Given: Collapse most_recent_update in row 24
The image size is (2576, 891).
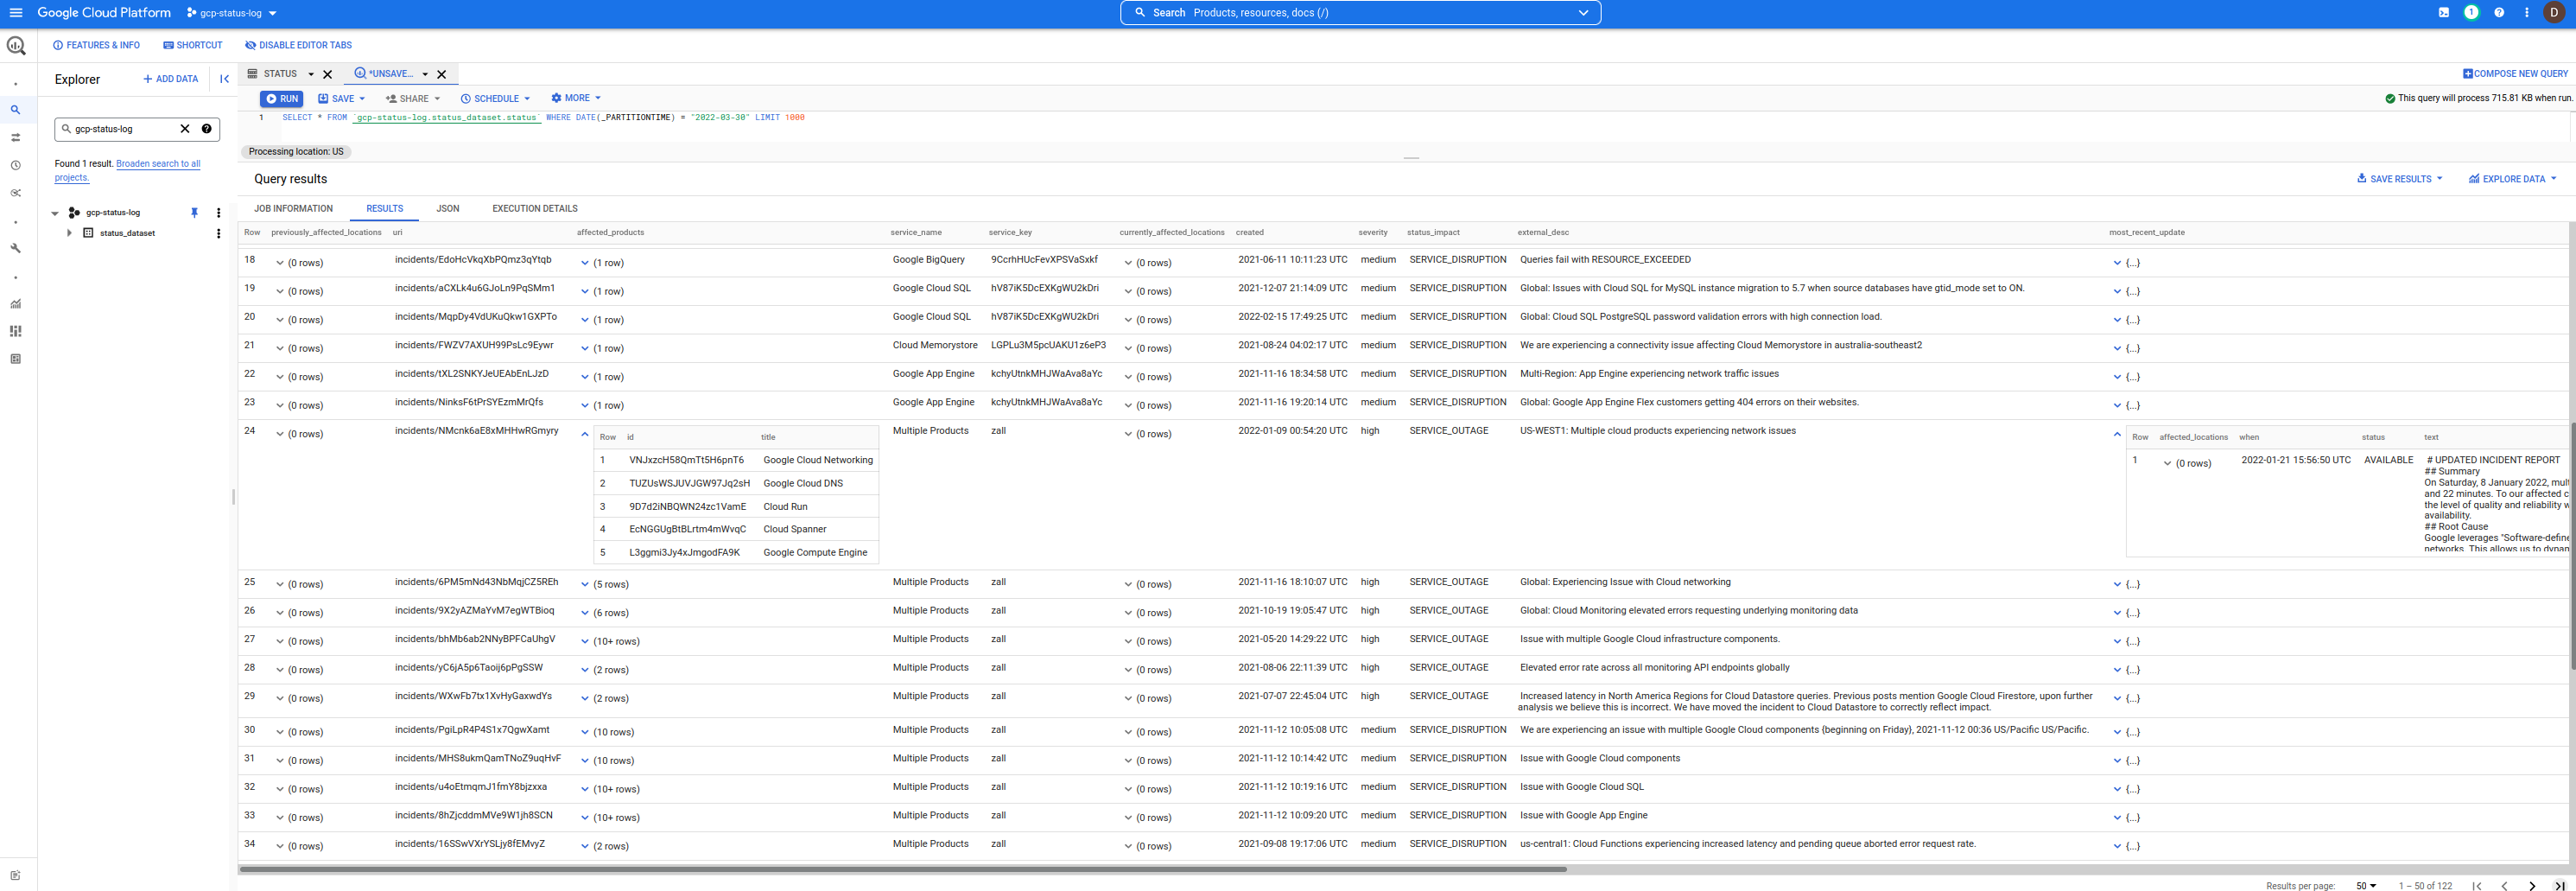Looking at the screenshot, I should pos(2117,435).
